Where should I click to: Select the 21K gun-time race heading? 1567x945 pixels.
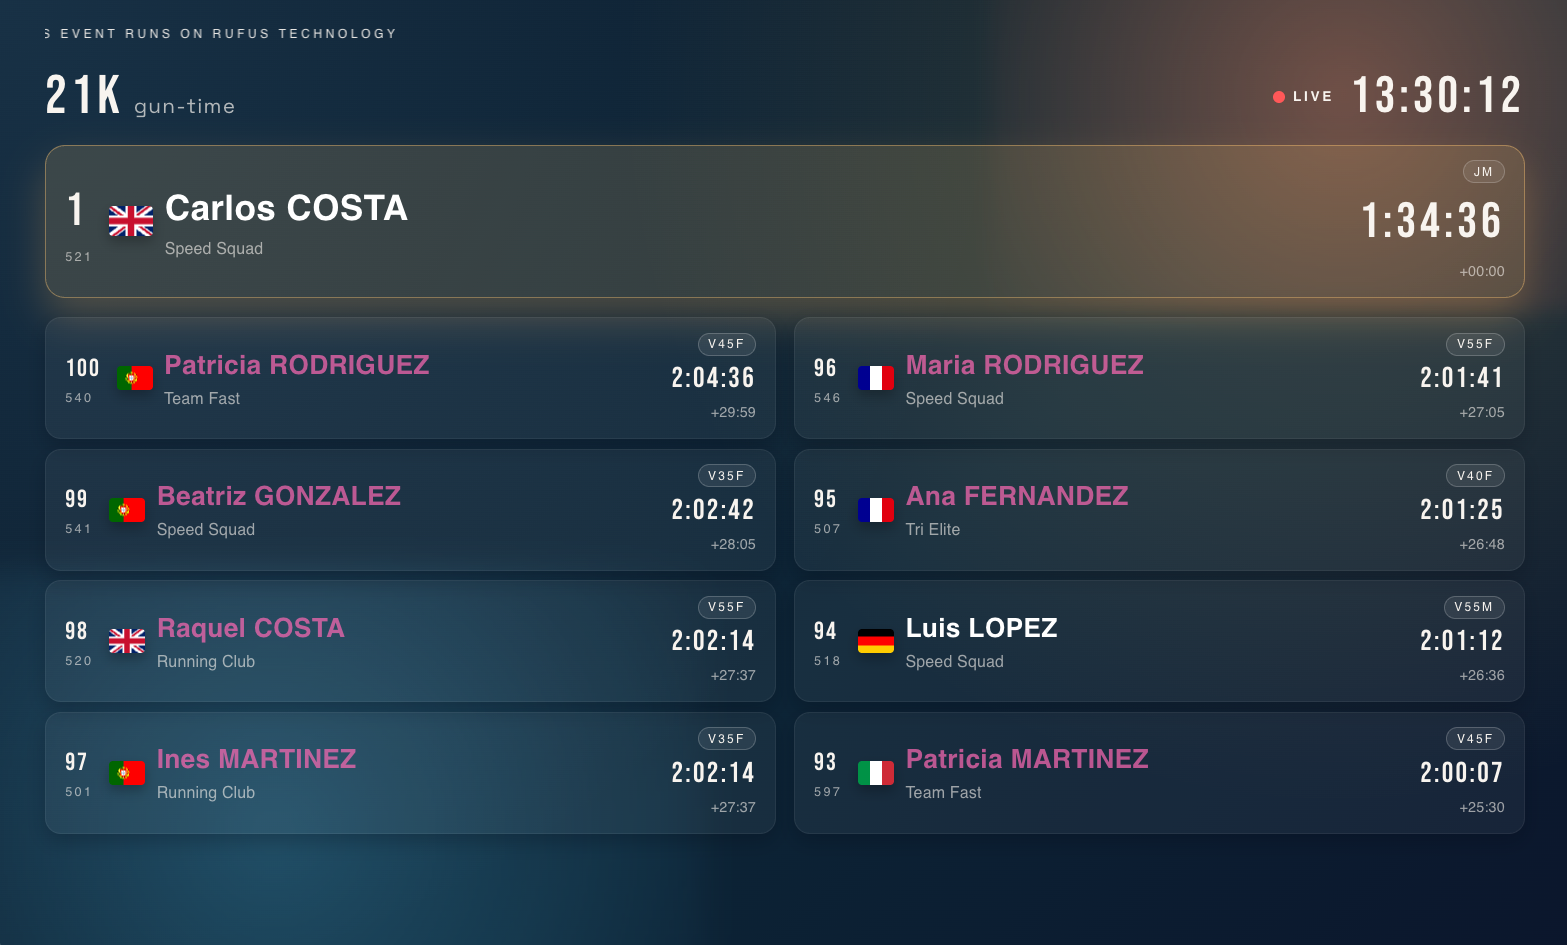[140, 97]
